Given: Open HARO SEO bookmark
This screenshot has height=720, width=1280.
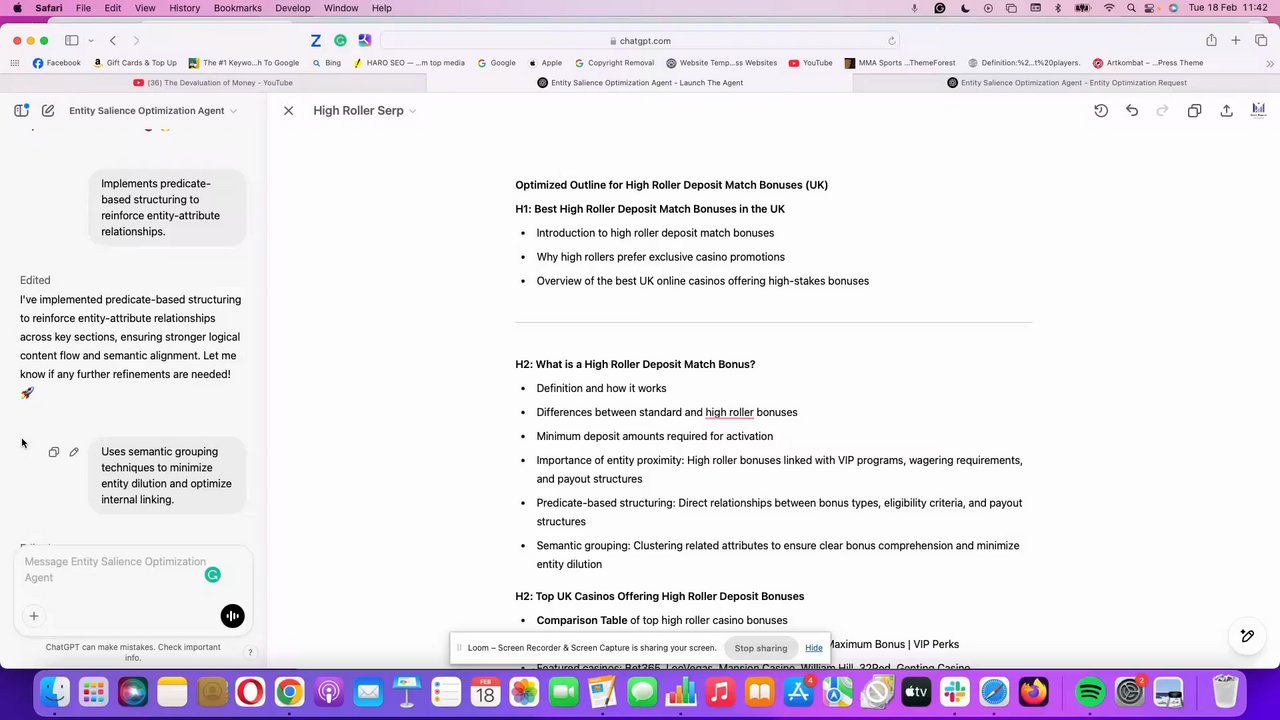Looking at the screenshot, I should pos(409,63).
